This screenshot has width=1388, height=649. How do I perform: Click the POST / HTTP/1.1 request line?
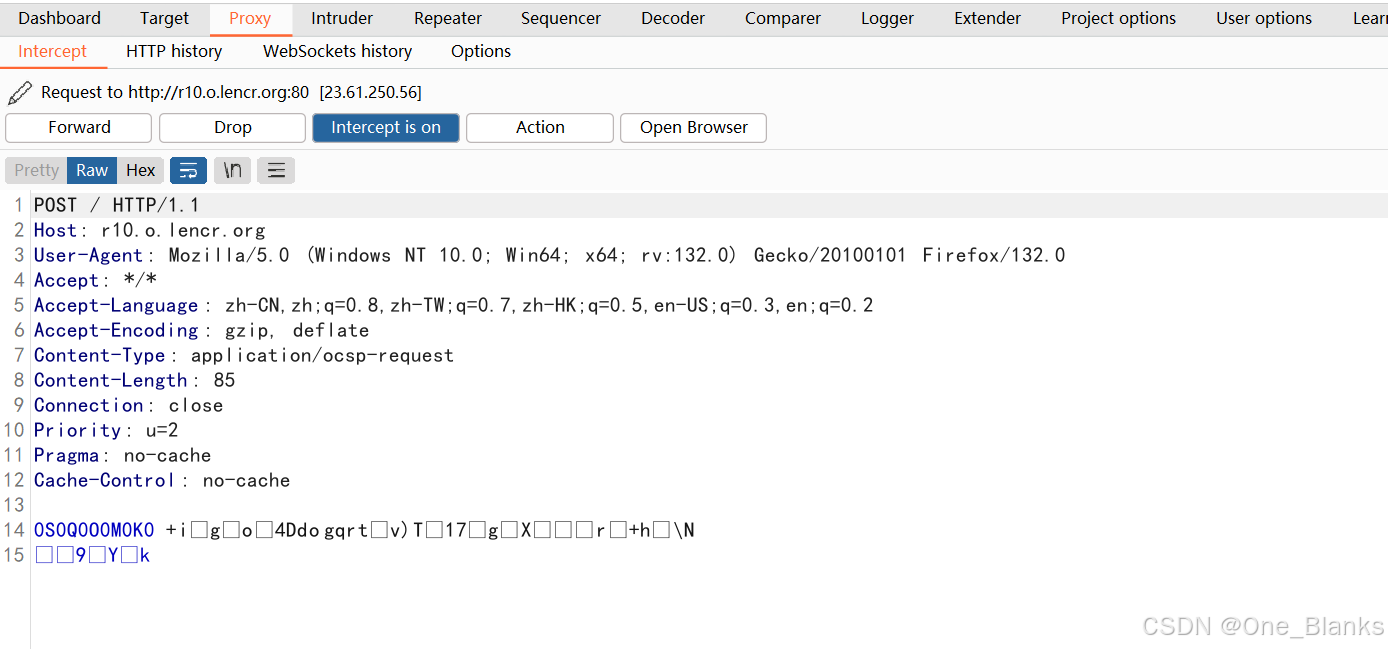(x=117, y=205)
